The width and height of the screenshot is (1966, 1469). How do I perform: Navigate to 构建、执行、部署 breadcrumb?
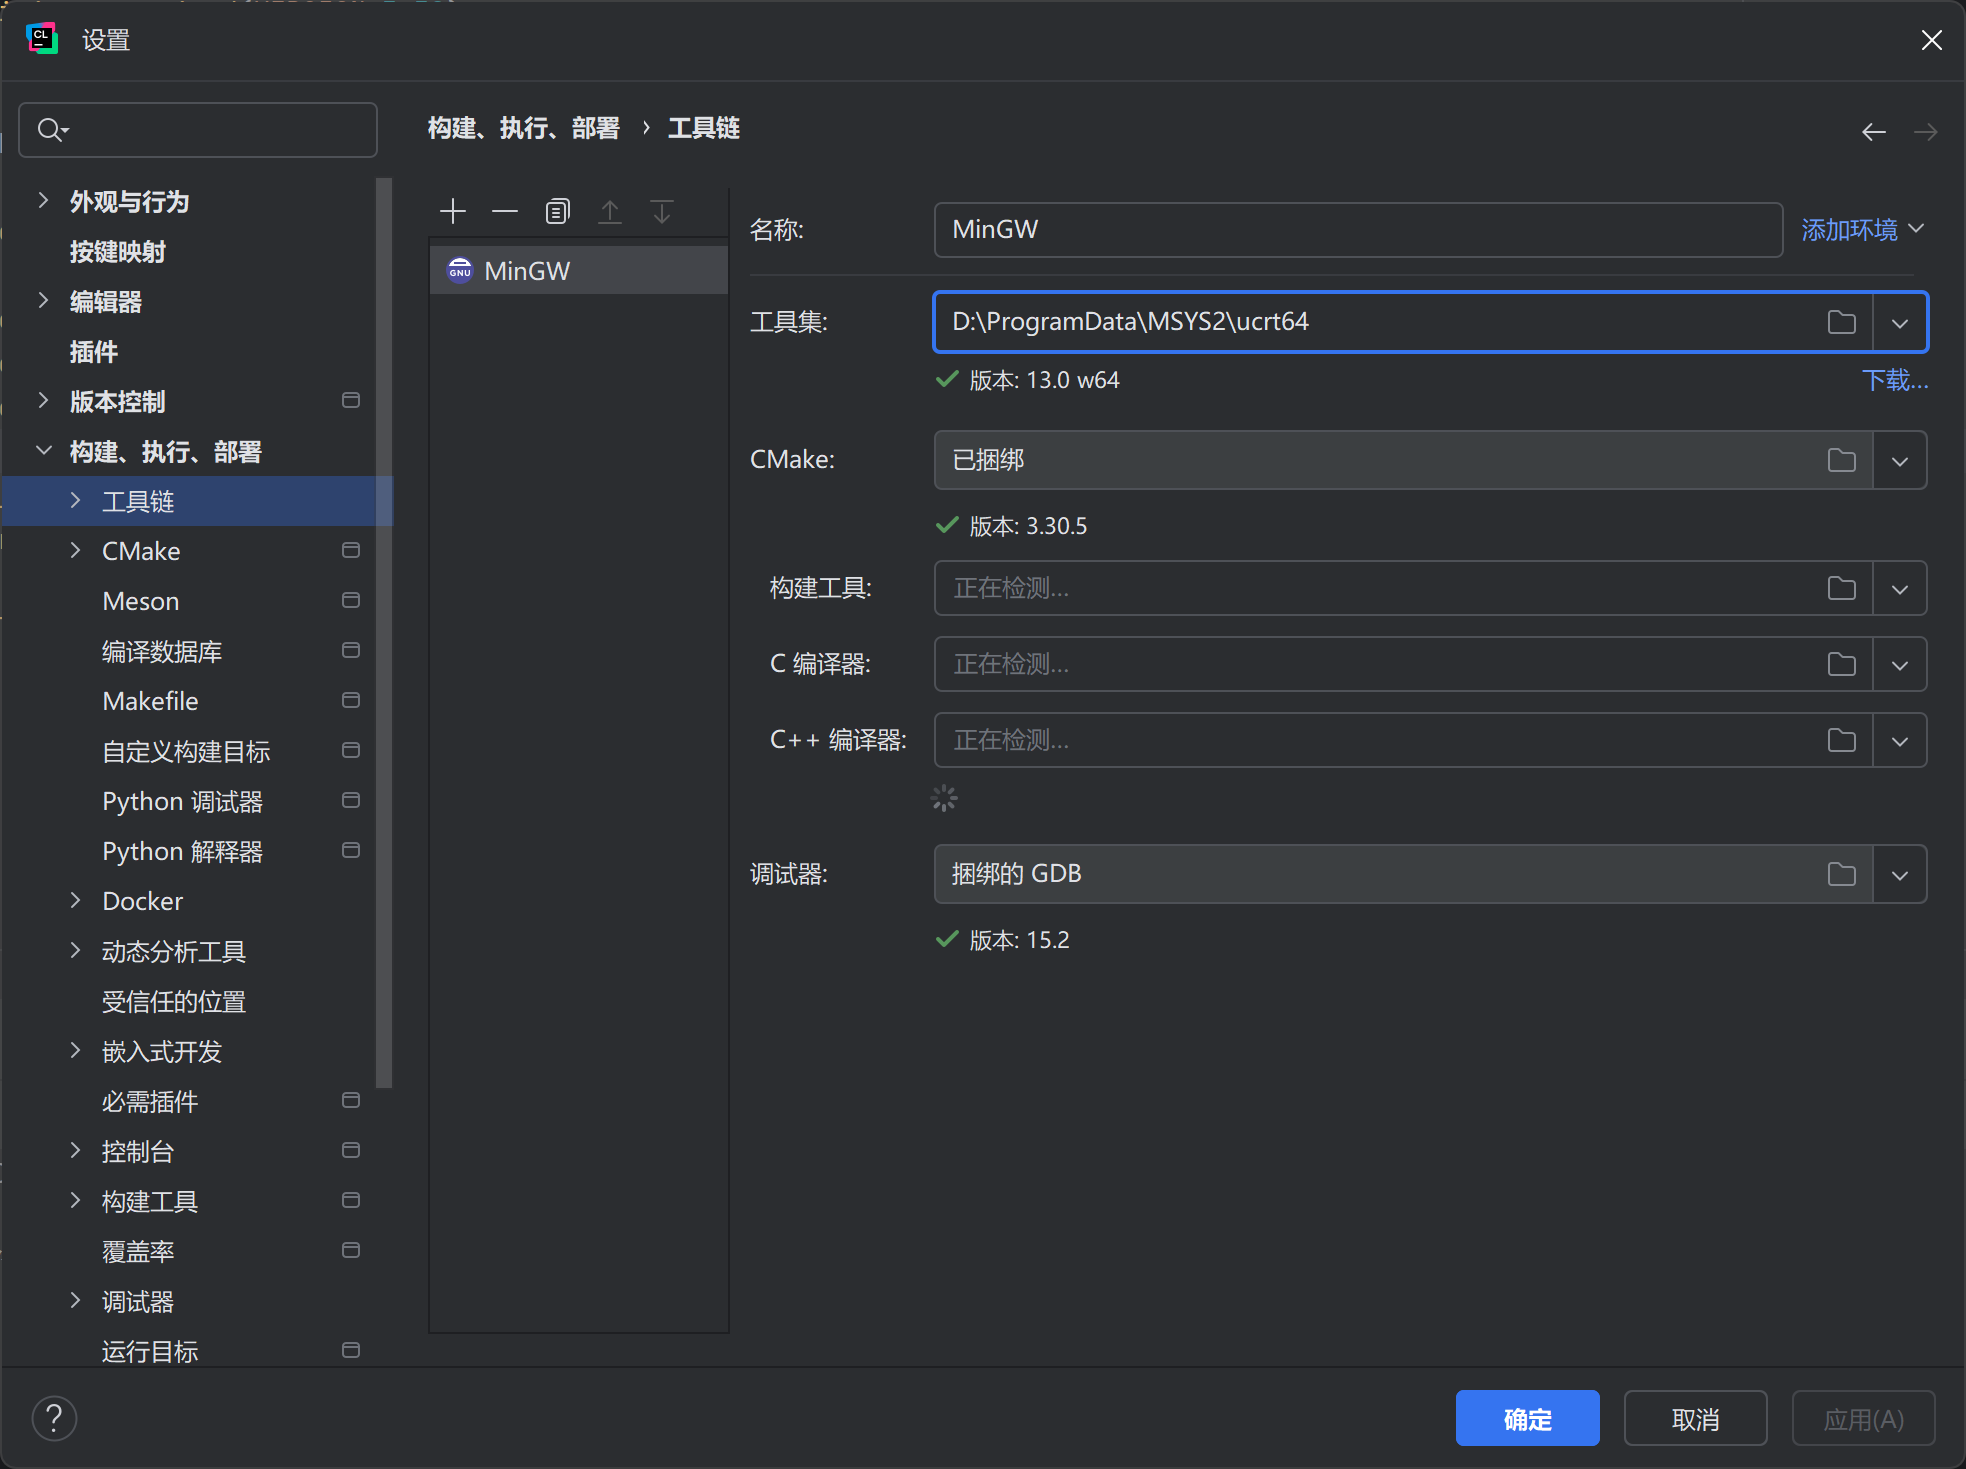[x=523, y=127]
